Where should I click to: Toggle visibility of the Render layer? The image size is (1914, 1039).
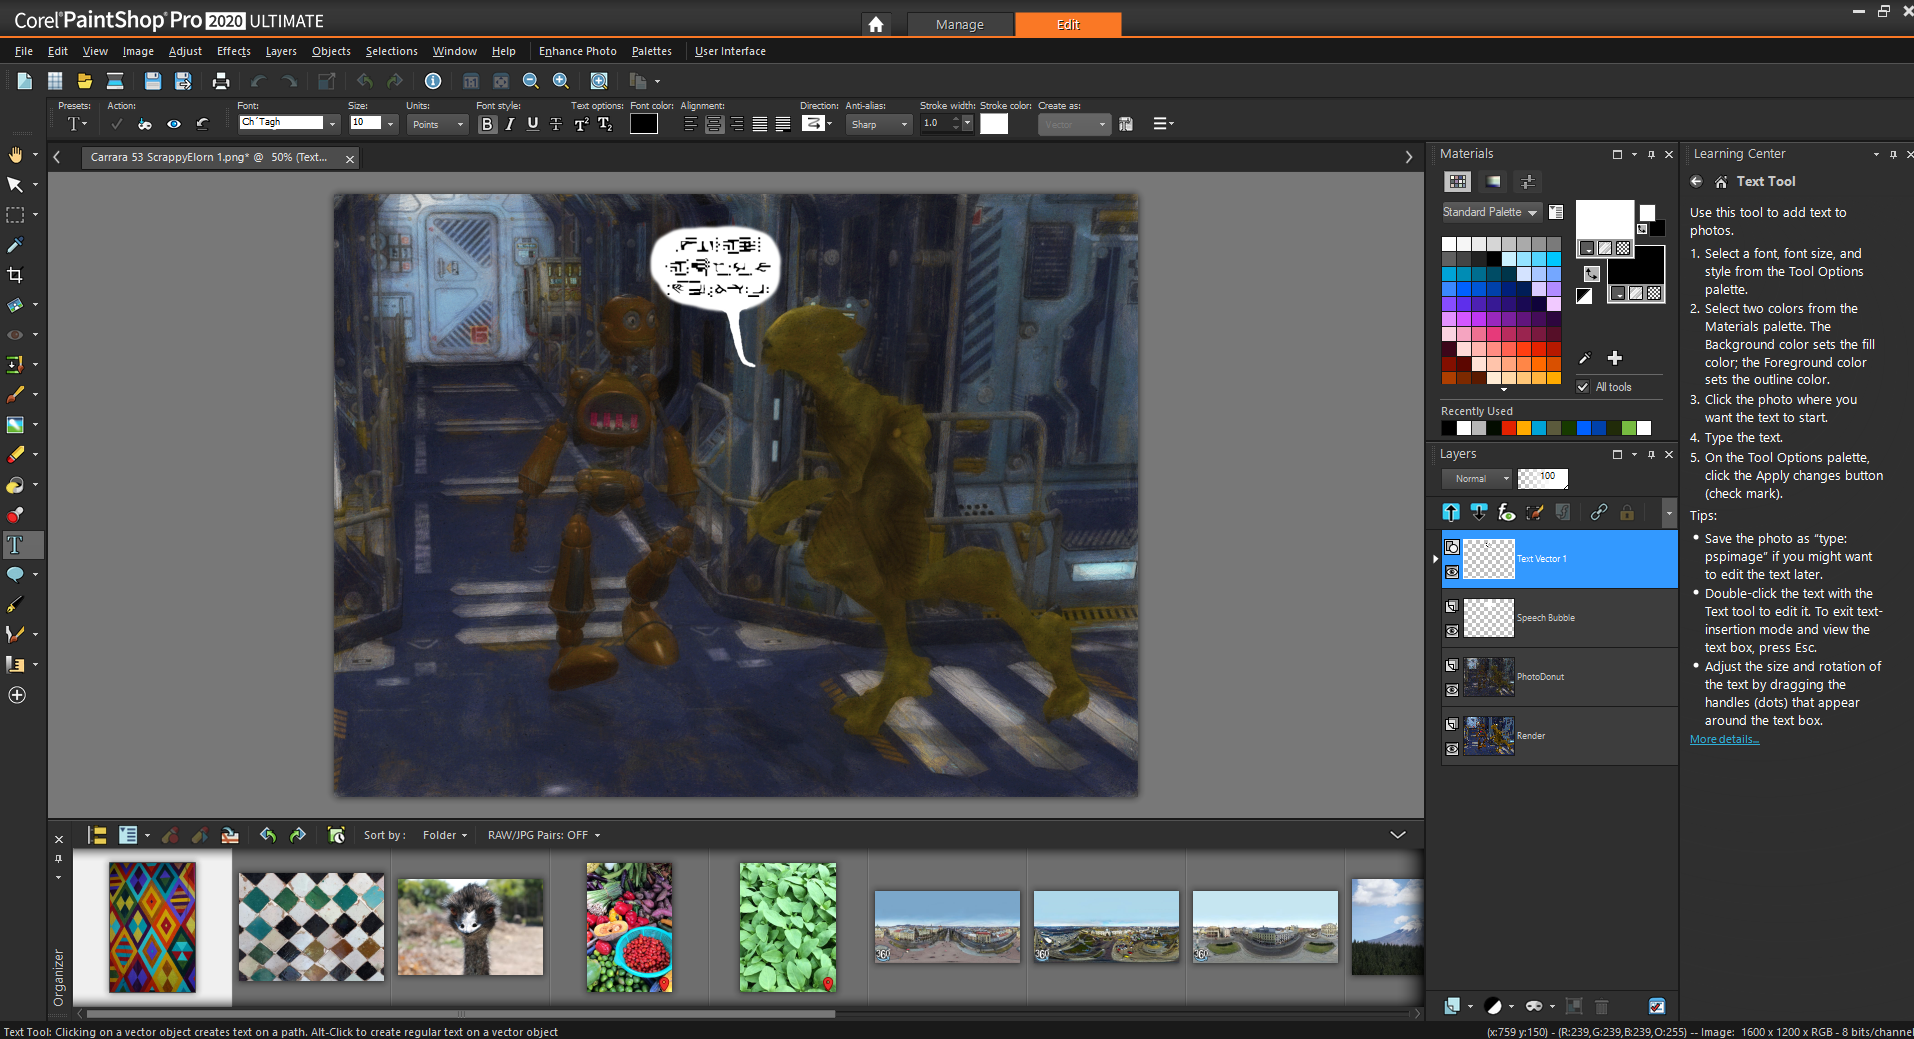click(x=1452, y=749)
